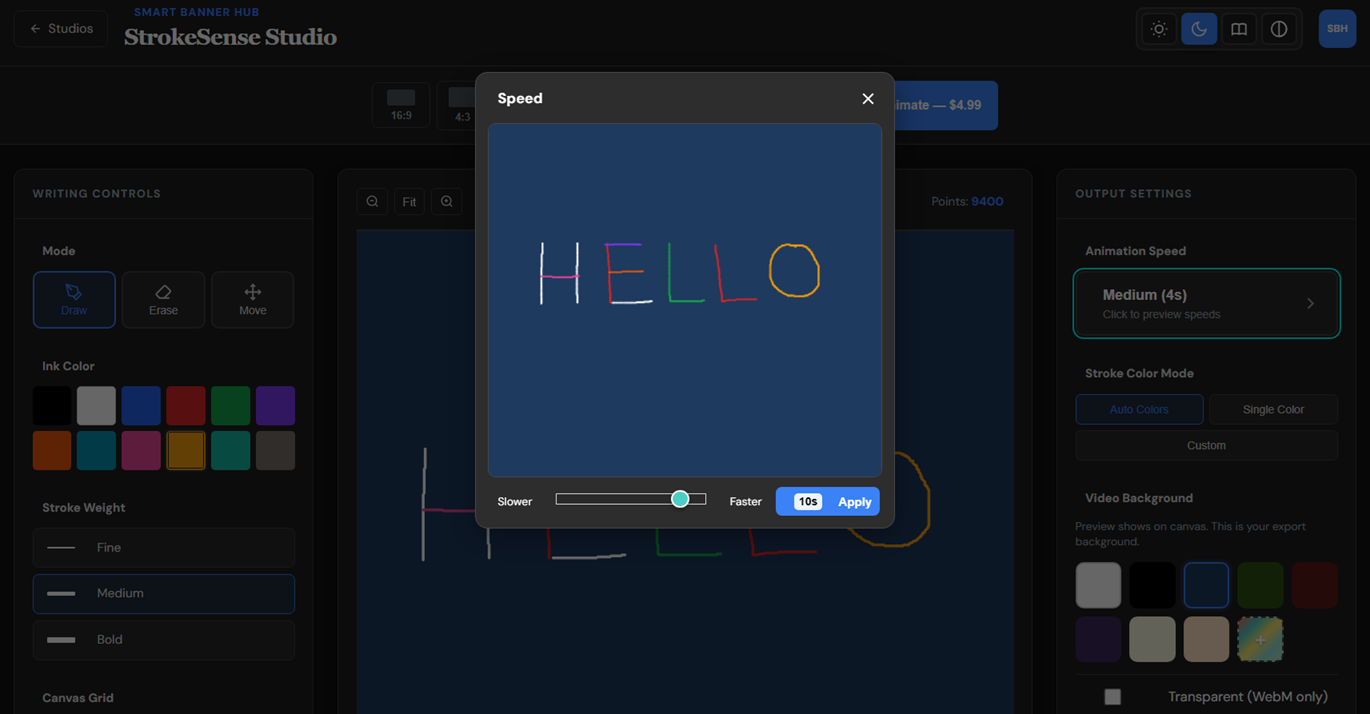This screenshot has width=1370, height=714.
Task: Enable Transparent (WebM only) export
Action: pos(1112,696)
